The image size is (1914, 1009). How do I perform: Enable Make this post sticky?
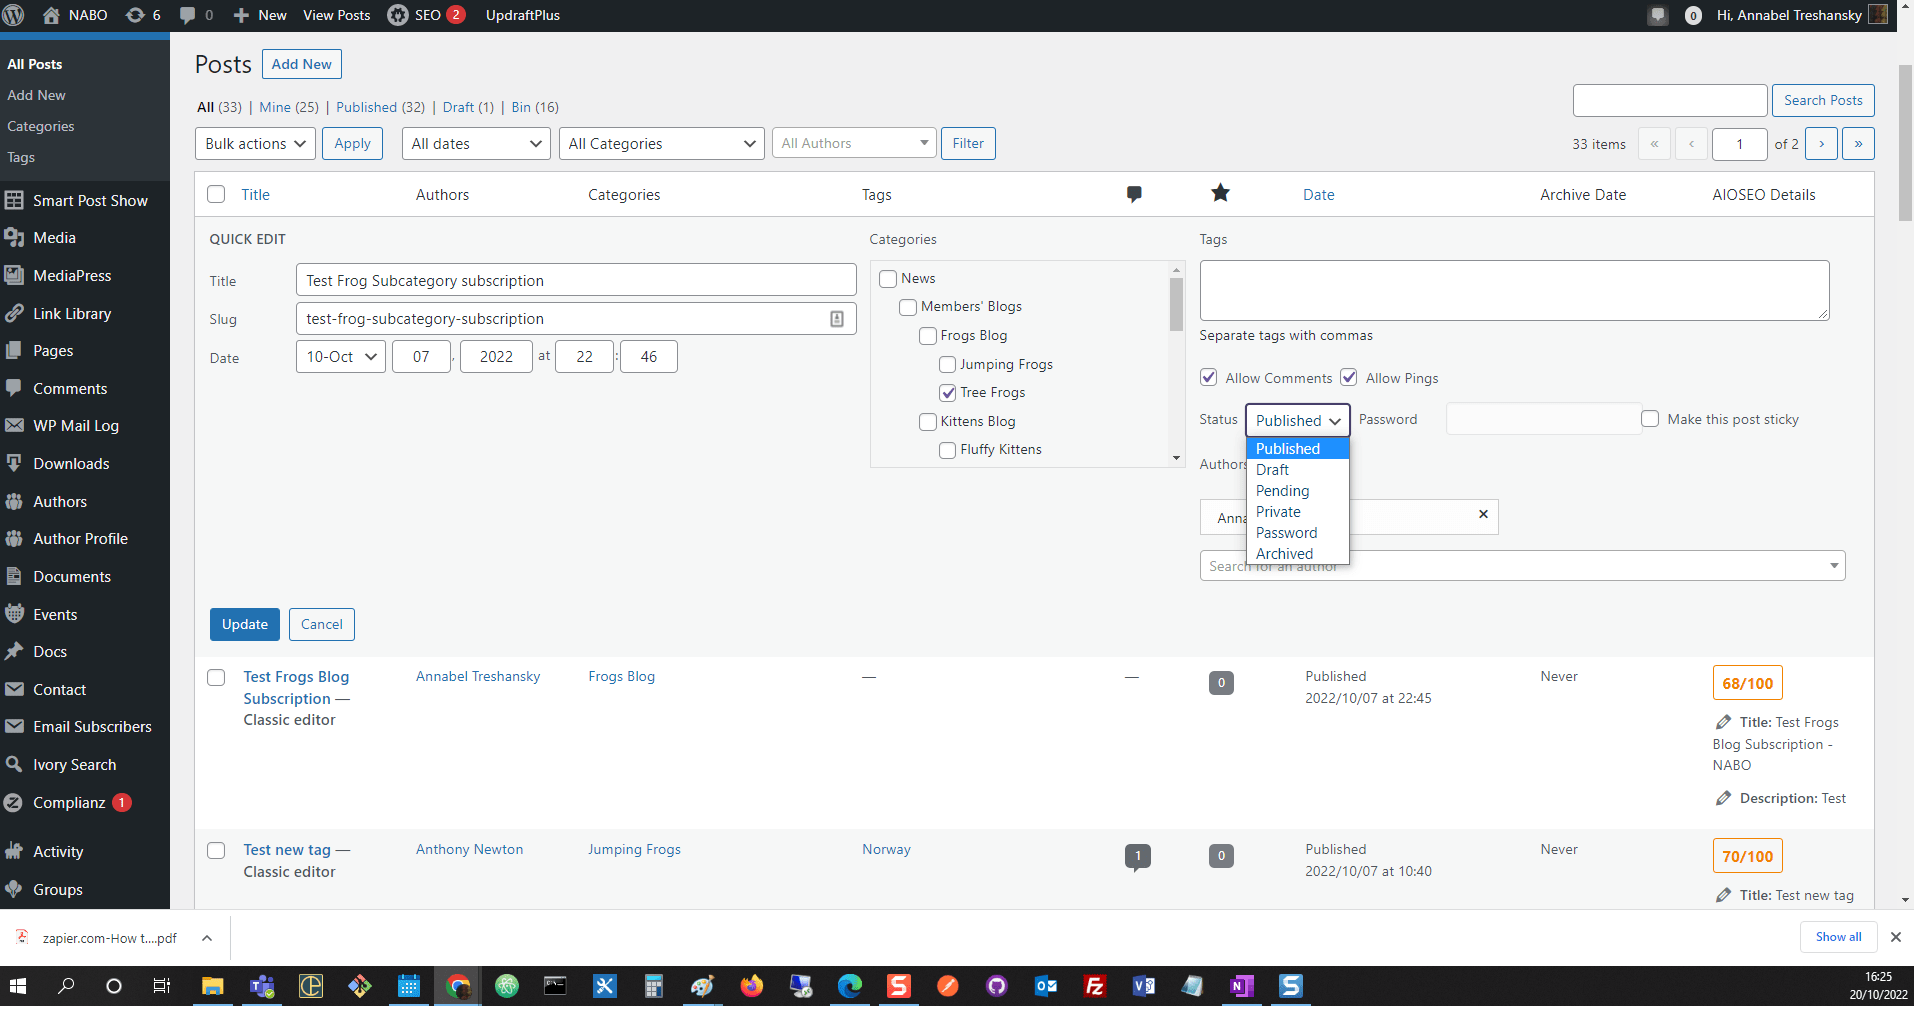pyautogui.click(x=1650, y=419)
